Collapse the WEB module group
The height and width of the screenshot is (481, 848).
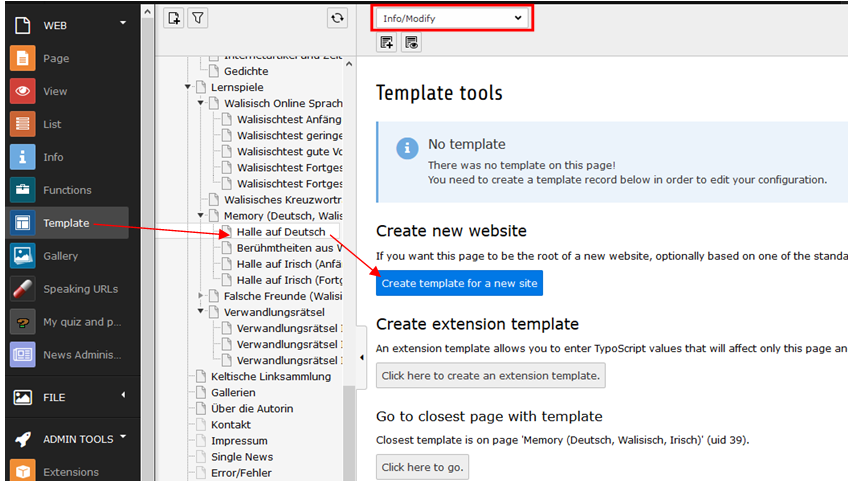pos(122,23)
